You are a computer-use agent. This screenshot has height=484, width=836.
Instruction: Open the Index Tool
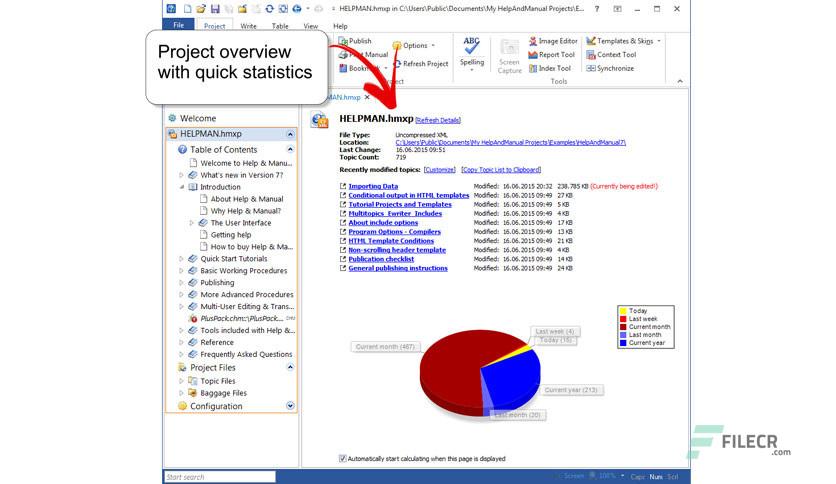(550, 68)
